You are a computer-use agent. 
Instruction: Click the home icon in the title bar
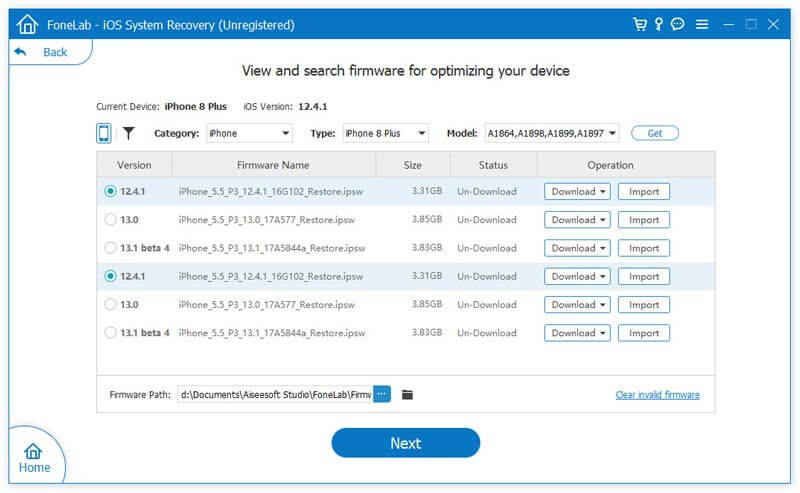pyautogui.click(x=27, y=24)
